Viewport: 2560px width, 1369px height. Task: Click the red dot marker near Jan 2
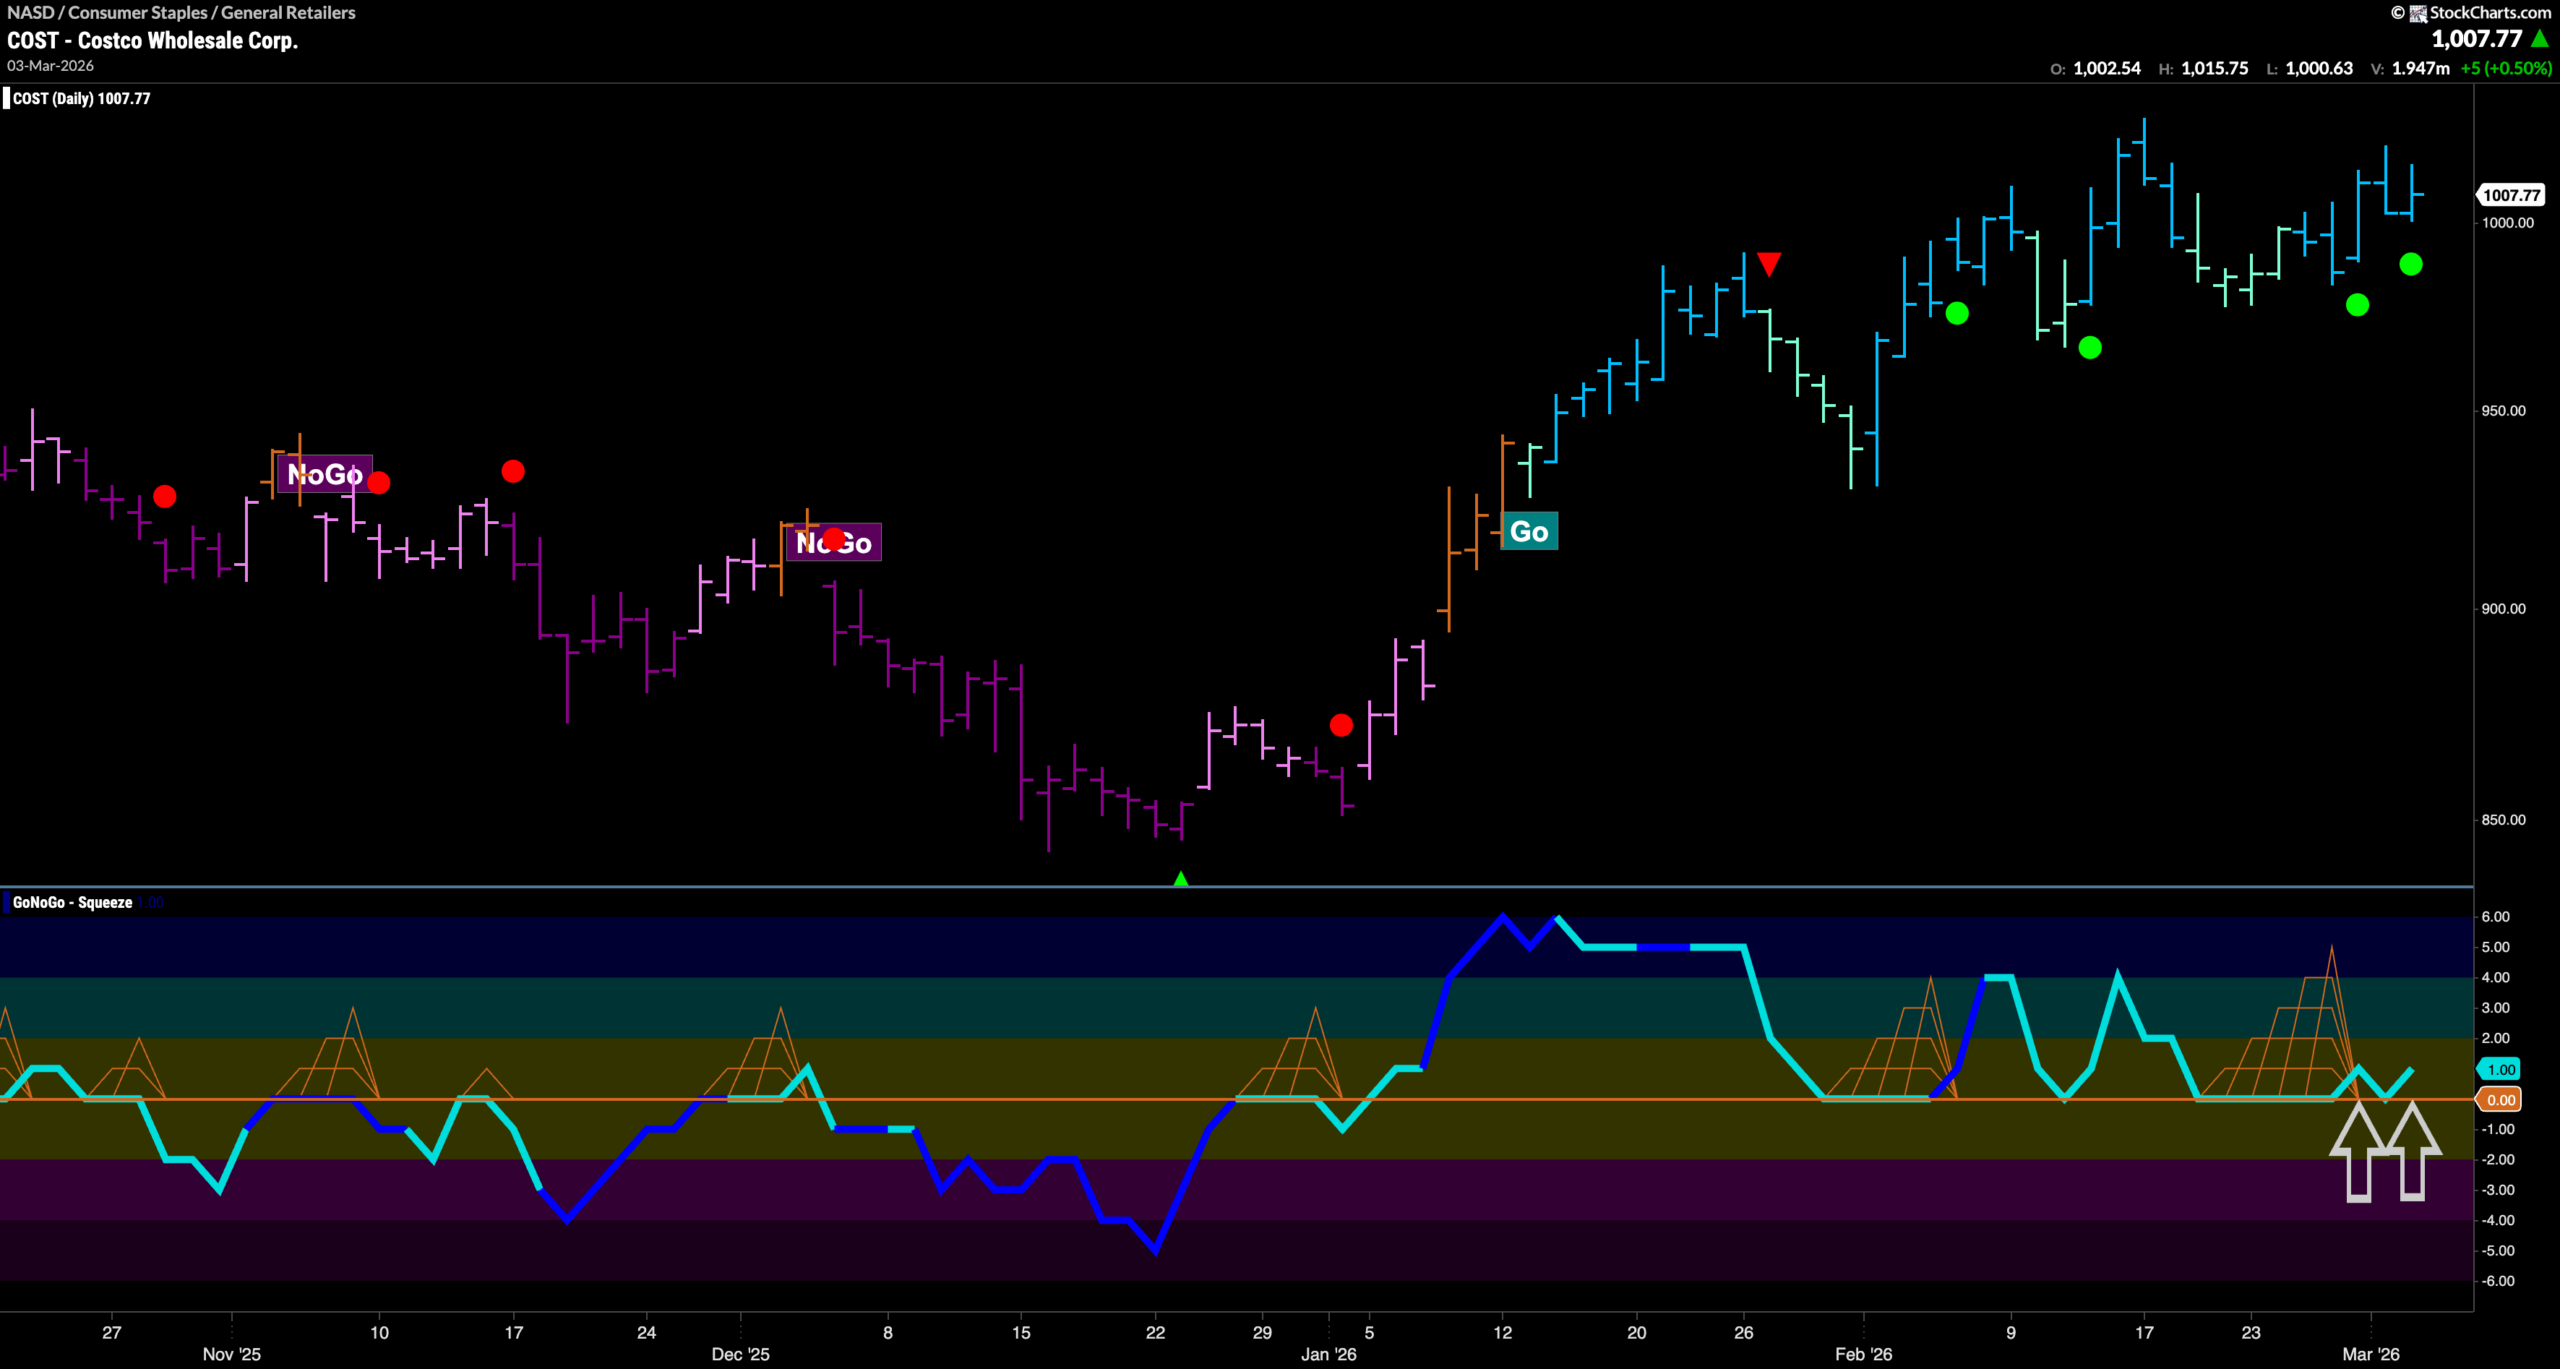click(x=1341, y=725)
